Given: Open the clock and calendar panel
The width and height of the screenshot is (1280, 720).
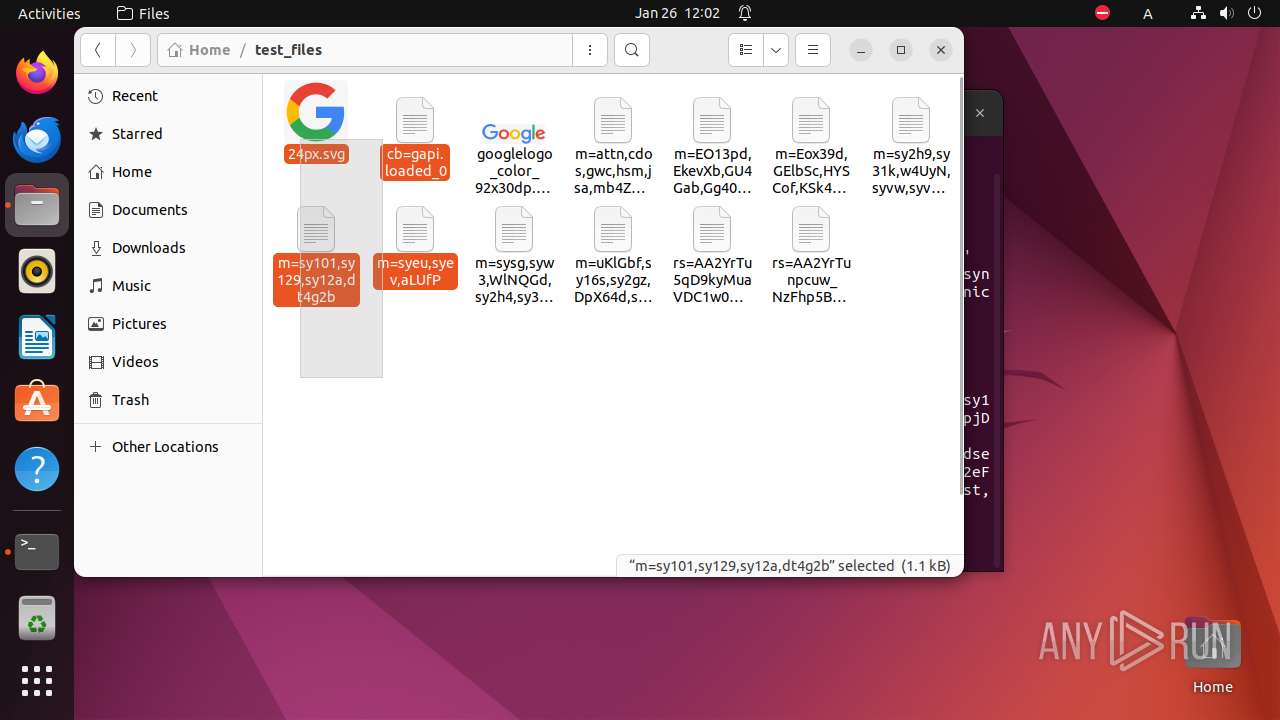Looking at the screenshot, I should pos(677,13).
